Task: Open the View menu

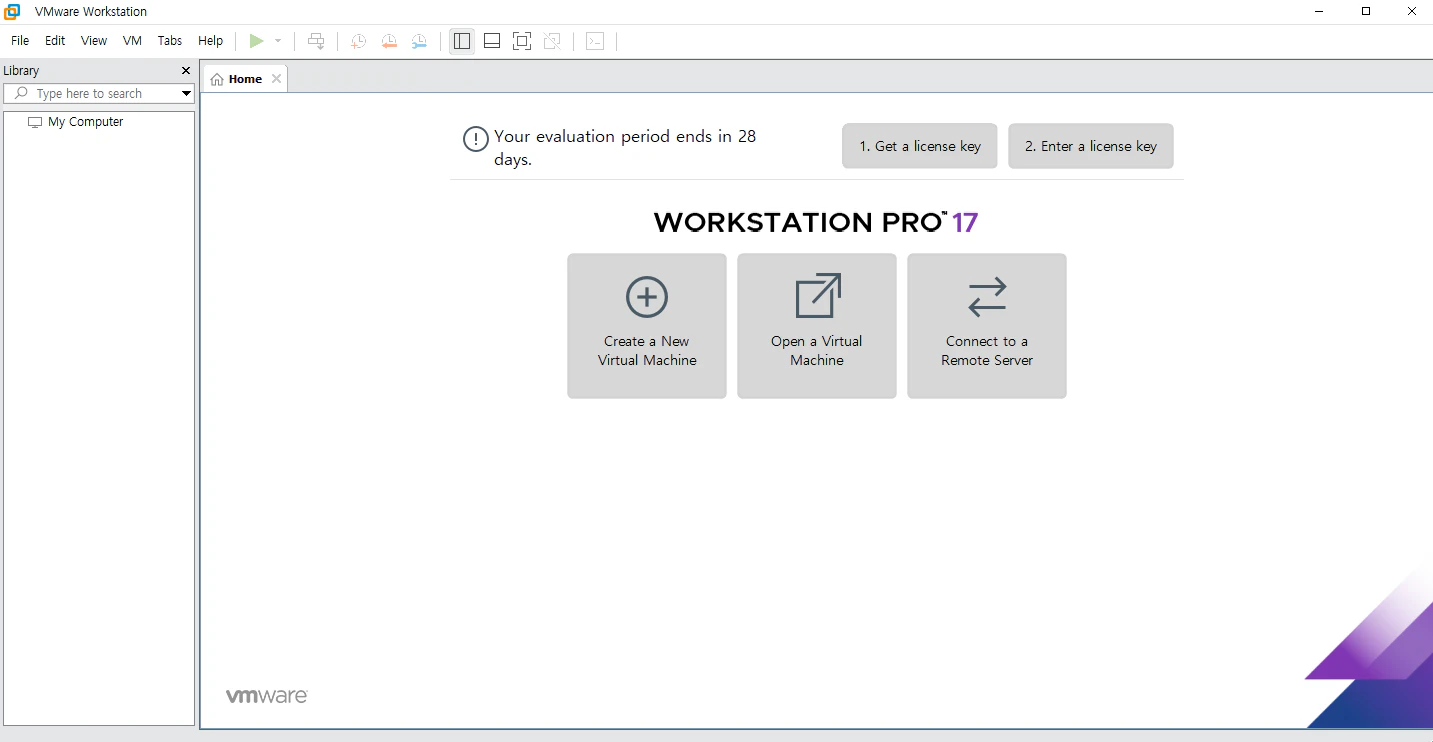Action: (x=94, y=41)
